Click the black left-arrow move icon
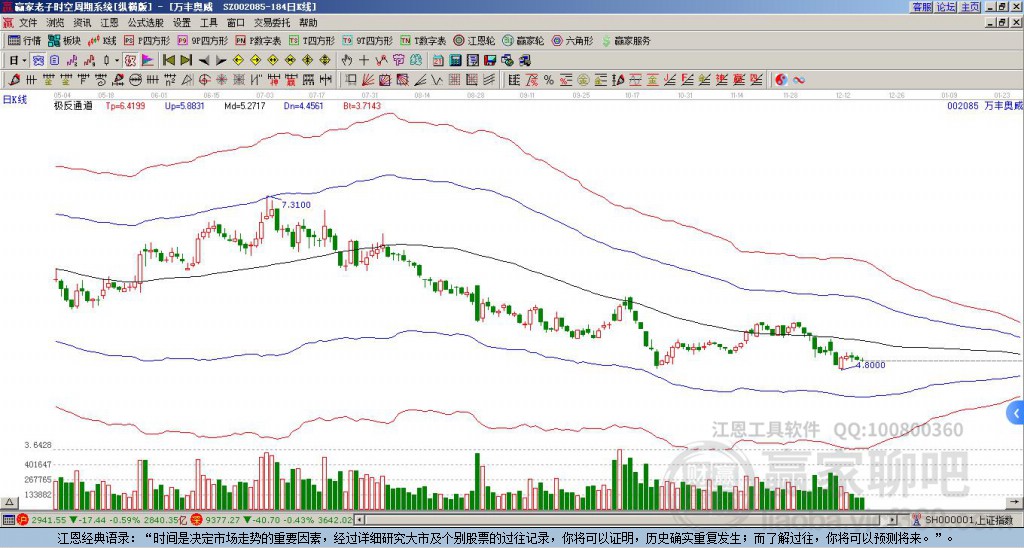The height and width of the screenshot is (548, 1024). click(x=204, y=61)
